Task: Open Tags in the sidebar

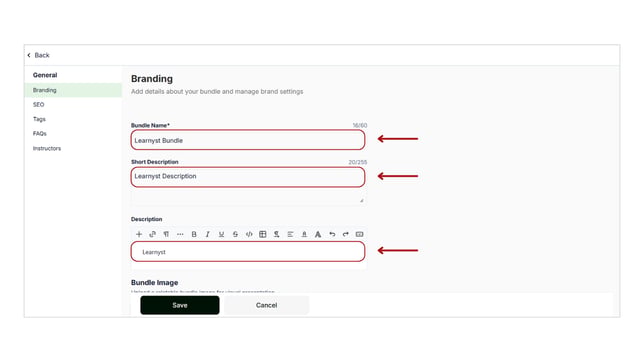Action: click(x=39, y=119)
